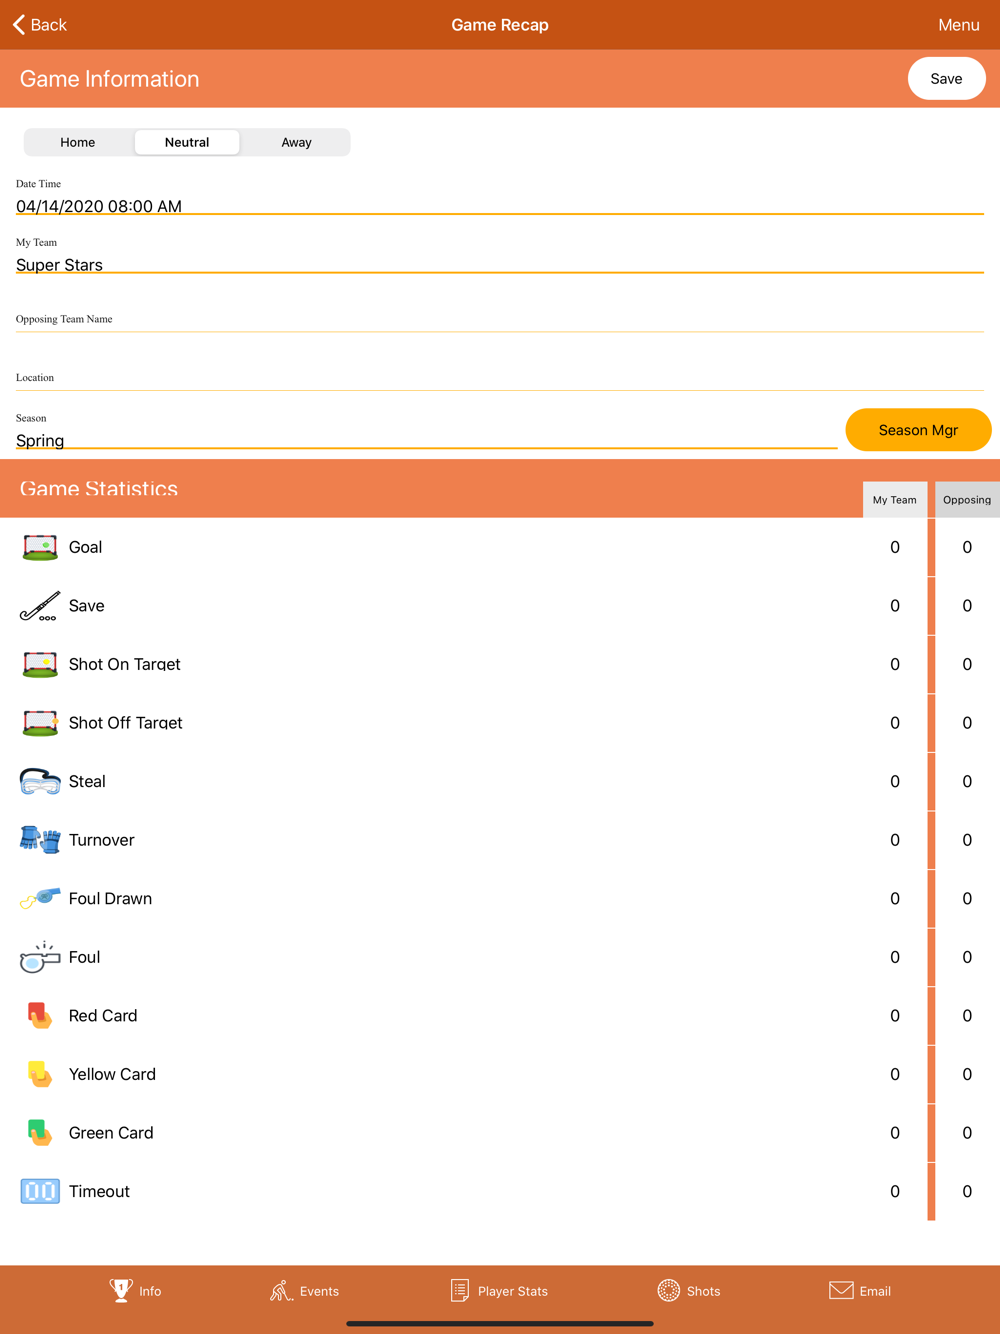Select the Yellow Card icon
Image resolution: width=1000 pixels, height=1334 pixels.
click(x=40, y=1074)
